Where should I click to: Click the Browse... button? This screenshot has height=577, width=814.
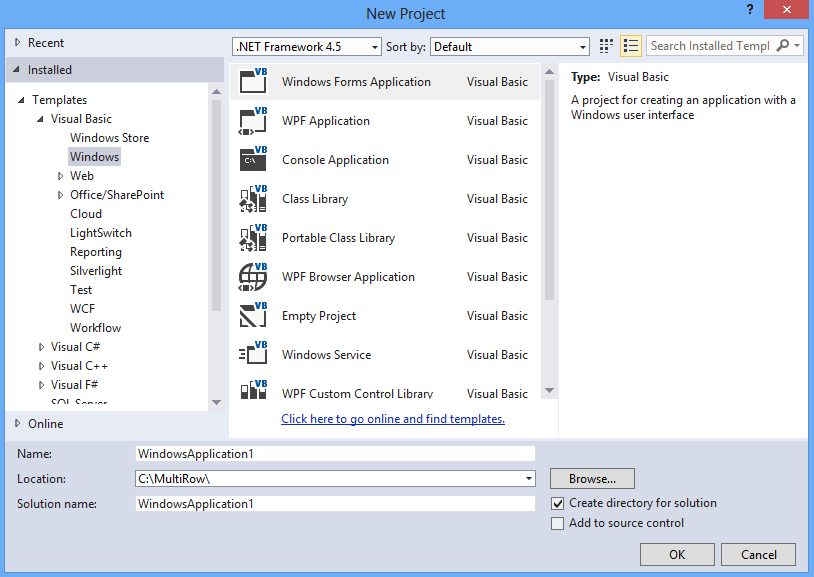[592, 479]
